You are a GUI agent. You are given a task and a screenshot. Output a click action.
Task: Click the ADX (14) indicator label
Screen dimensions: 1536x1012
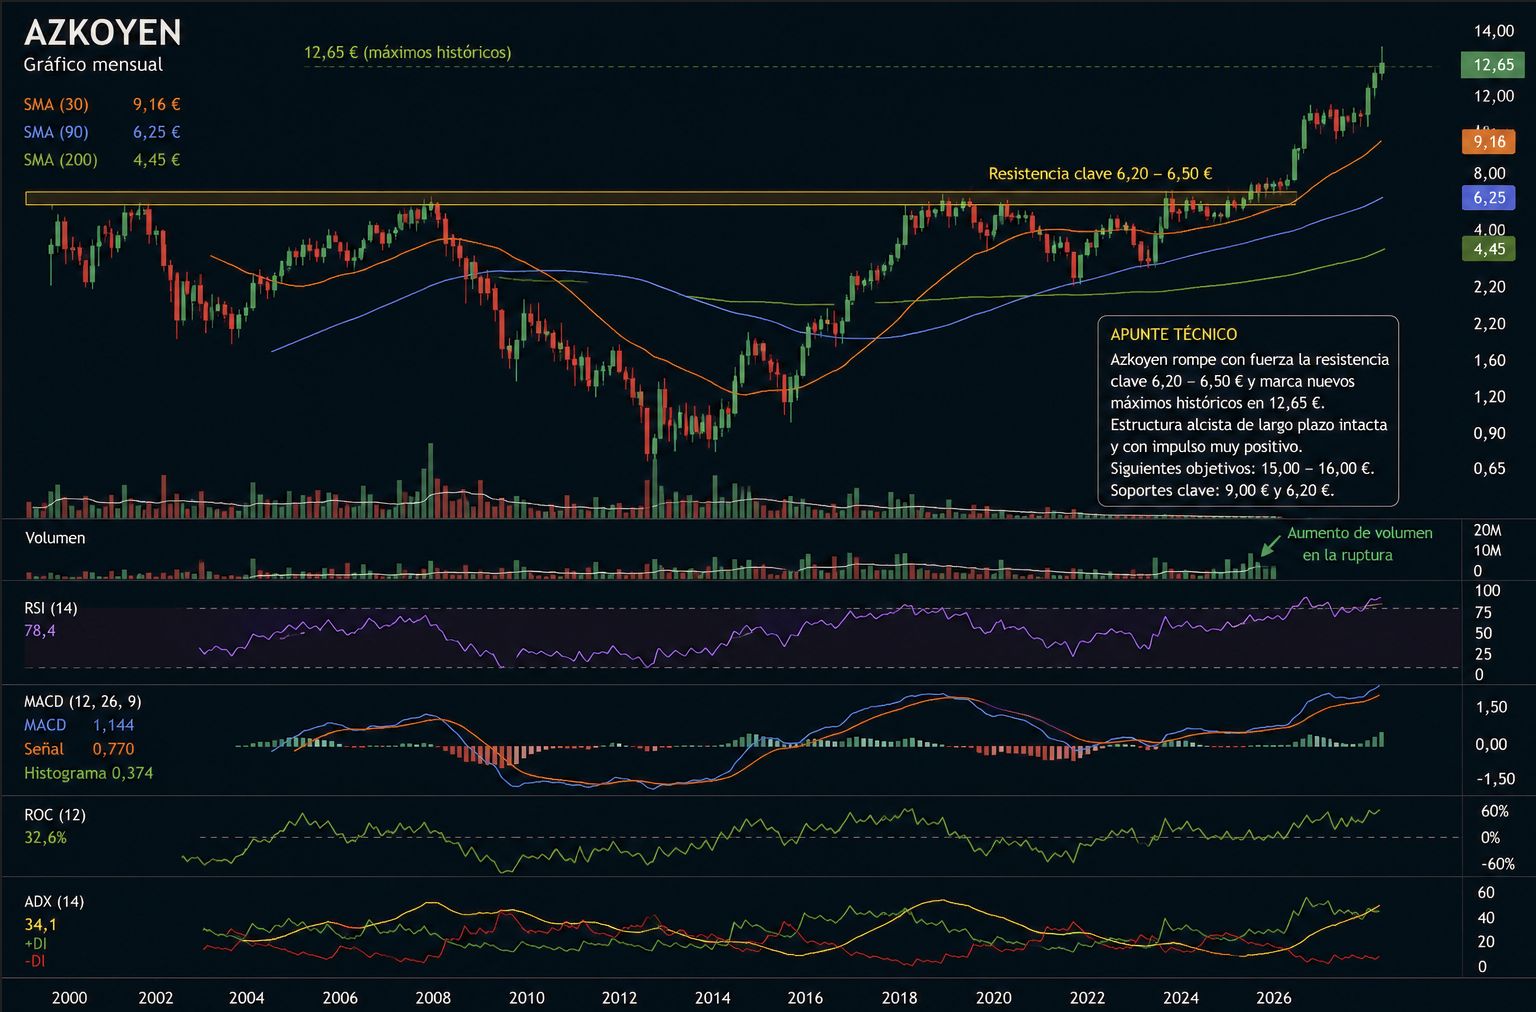pyautogui.click(x=54, y=902)
